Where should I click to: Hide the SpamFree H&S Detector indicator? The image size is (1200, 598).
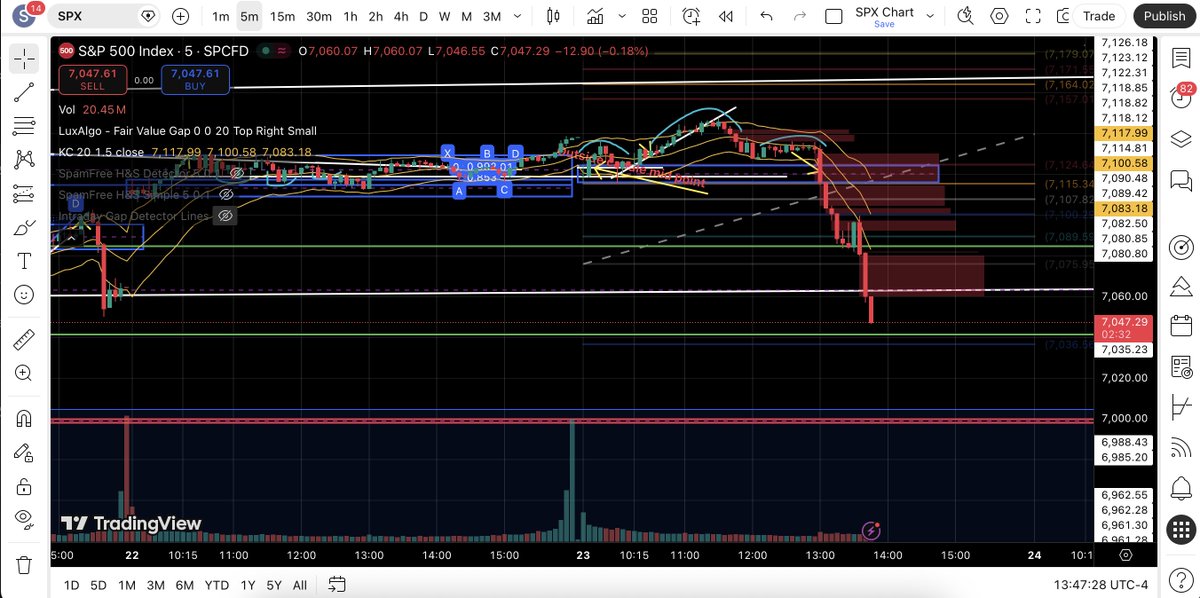(236, 173)
